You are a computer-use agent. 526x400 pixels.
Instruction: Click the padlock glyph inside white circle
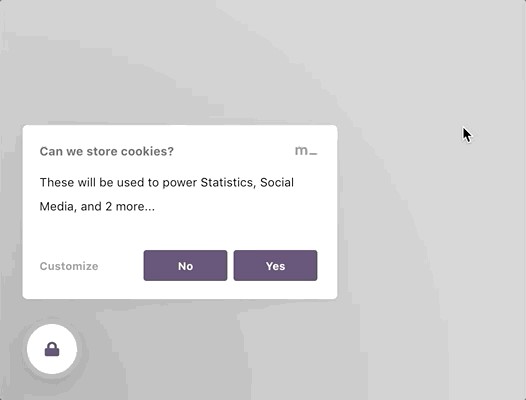(52, 349)
